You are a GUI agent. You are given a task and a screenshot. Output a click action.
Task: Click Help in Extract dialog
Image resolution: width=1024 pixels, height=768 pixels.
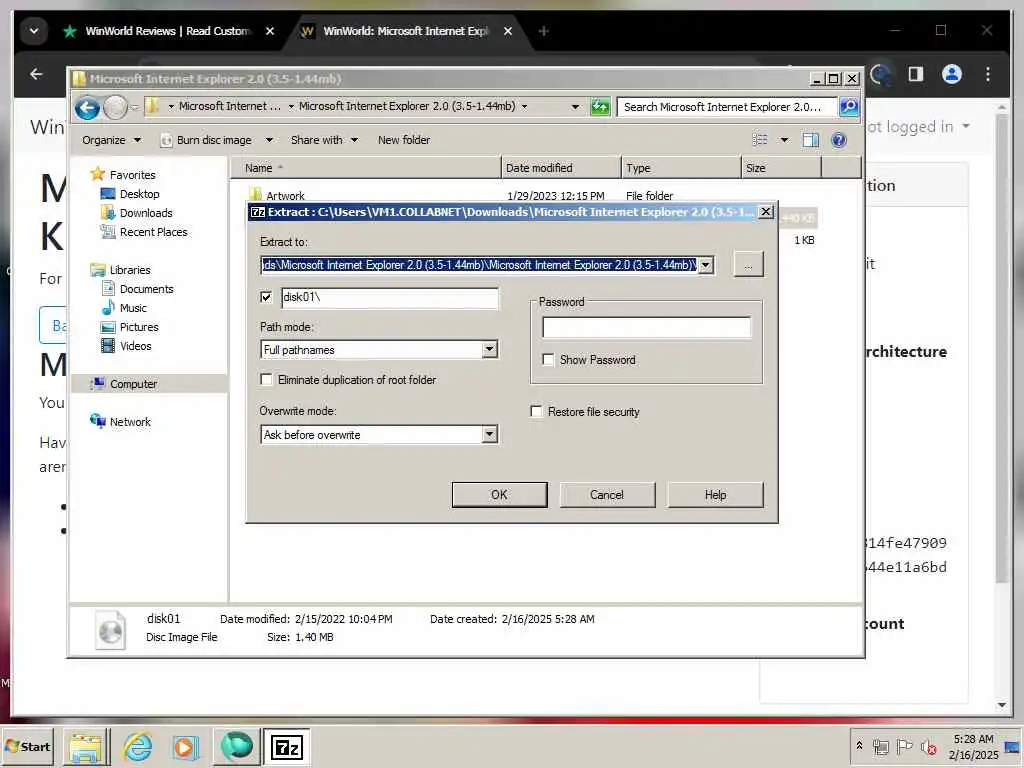(715, 494)
